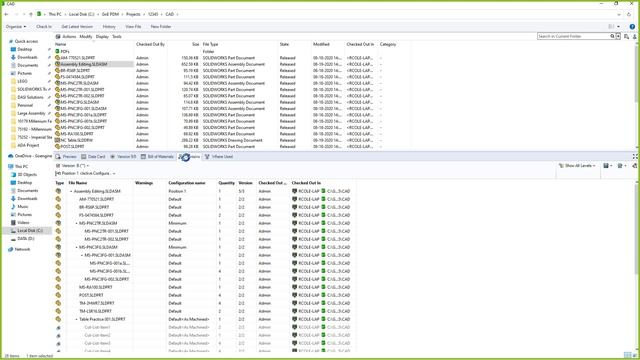Image resolution: width=640 pixels, height=360 pixels.
Task: Click the POST.SLDPRT part icon in file list
Action: tap(58, 147)
